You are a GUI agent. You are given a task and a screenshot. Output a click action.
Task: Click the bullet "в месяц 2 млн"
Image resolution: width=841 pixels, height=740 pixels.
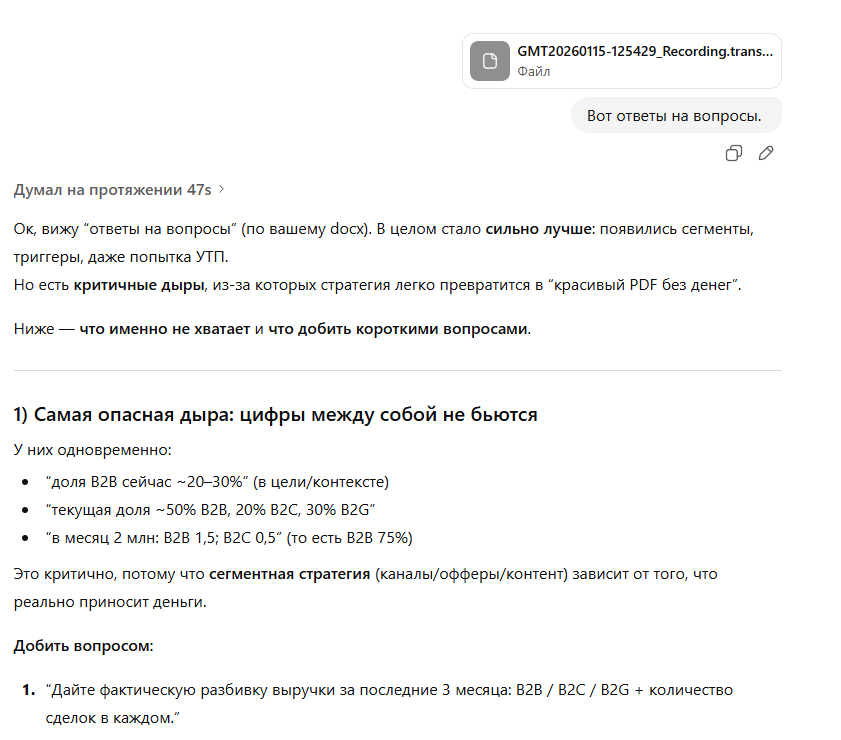click(x=229, y=538)
